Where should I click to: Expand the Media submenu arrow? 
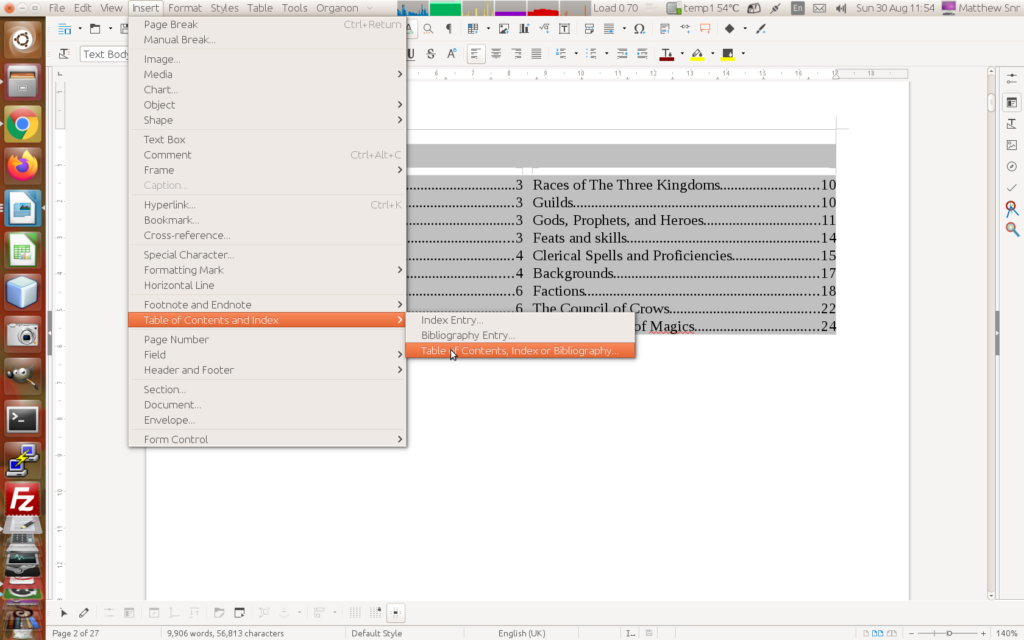[x=399, y=75]
